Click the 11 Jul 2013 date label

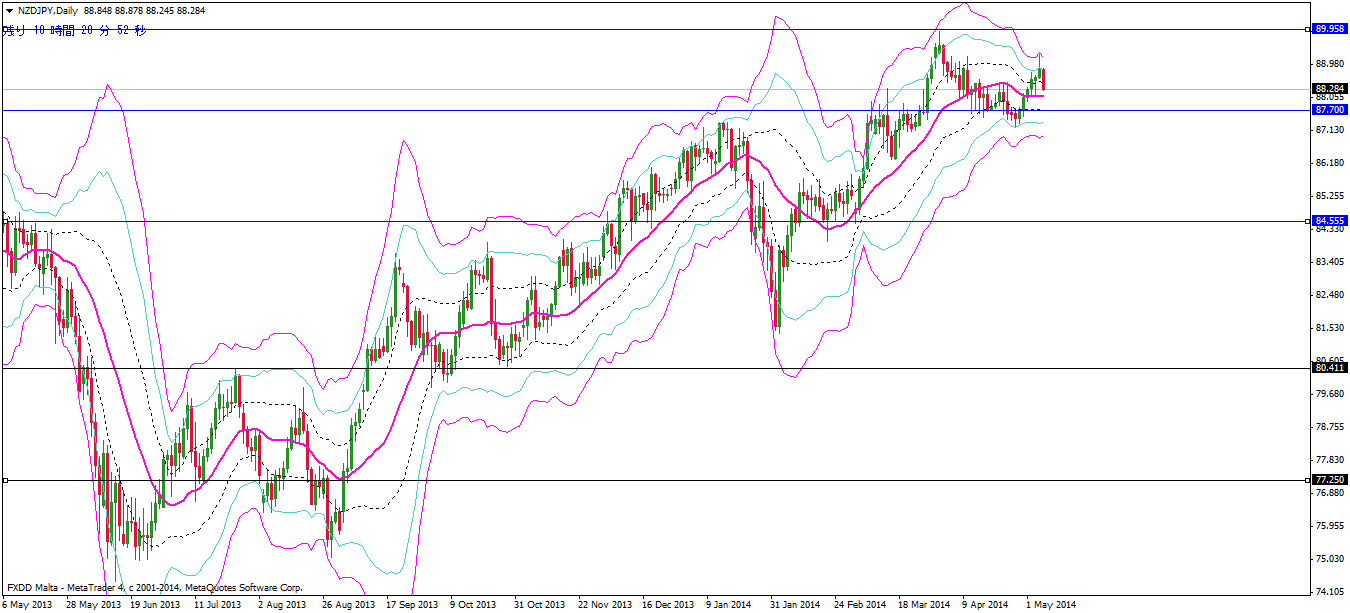pos(218,605)
